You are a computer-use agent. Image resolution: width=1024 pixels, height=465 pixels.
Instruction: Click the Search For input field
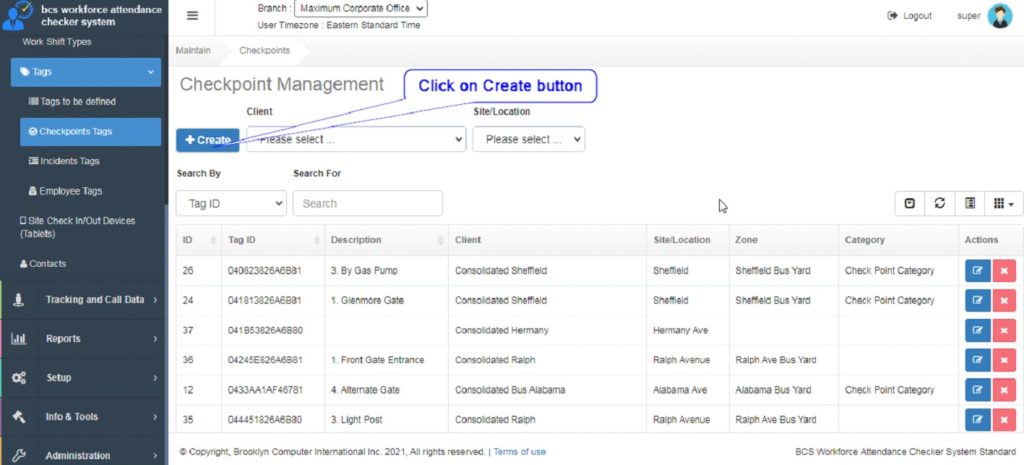[x=367, y=203]
